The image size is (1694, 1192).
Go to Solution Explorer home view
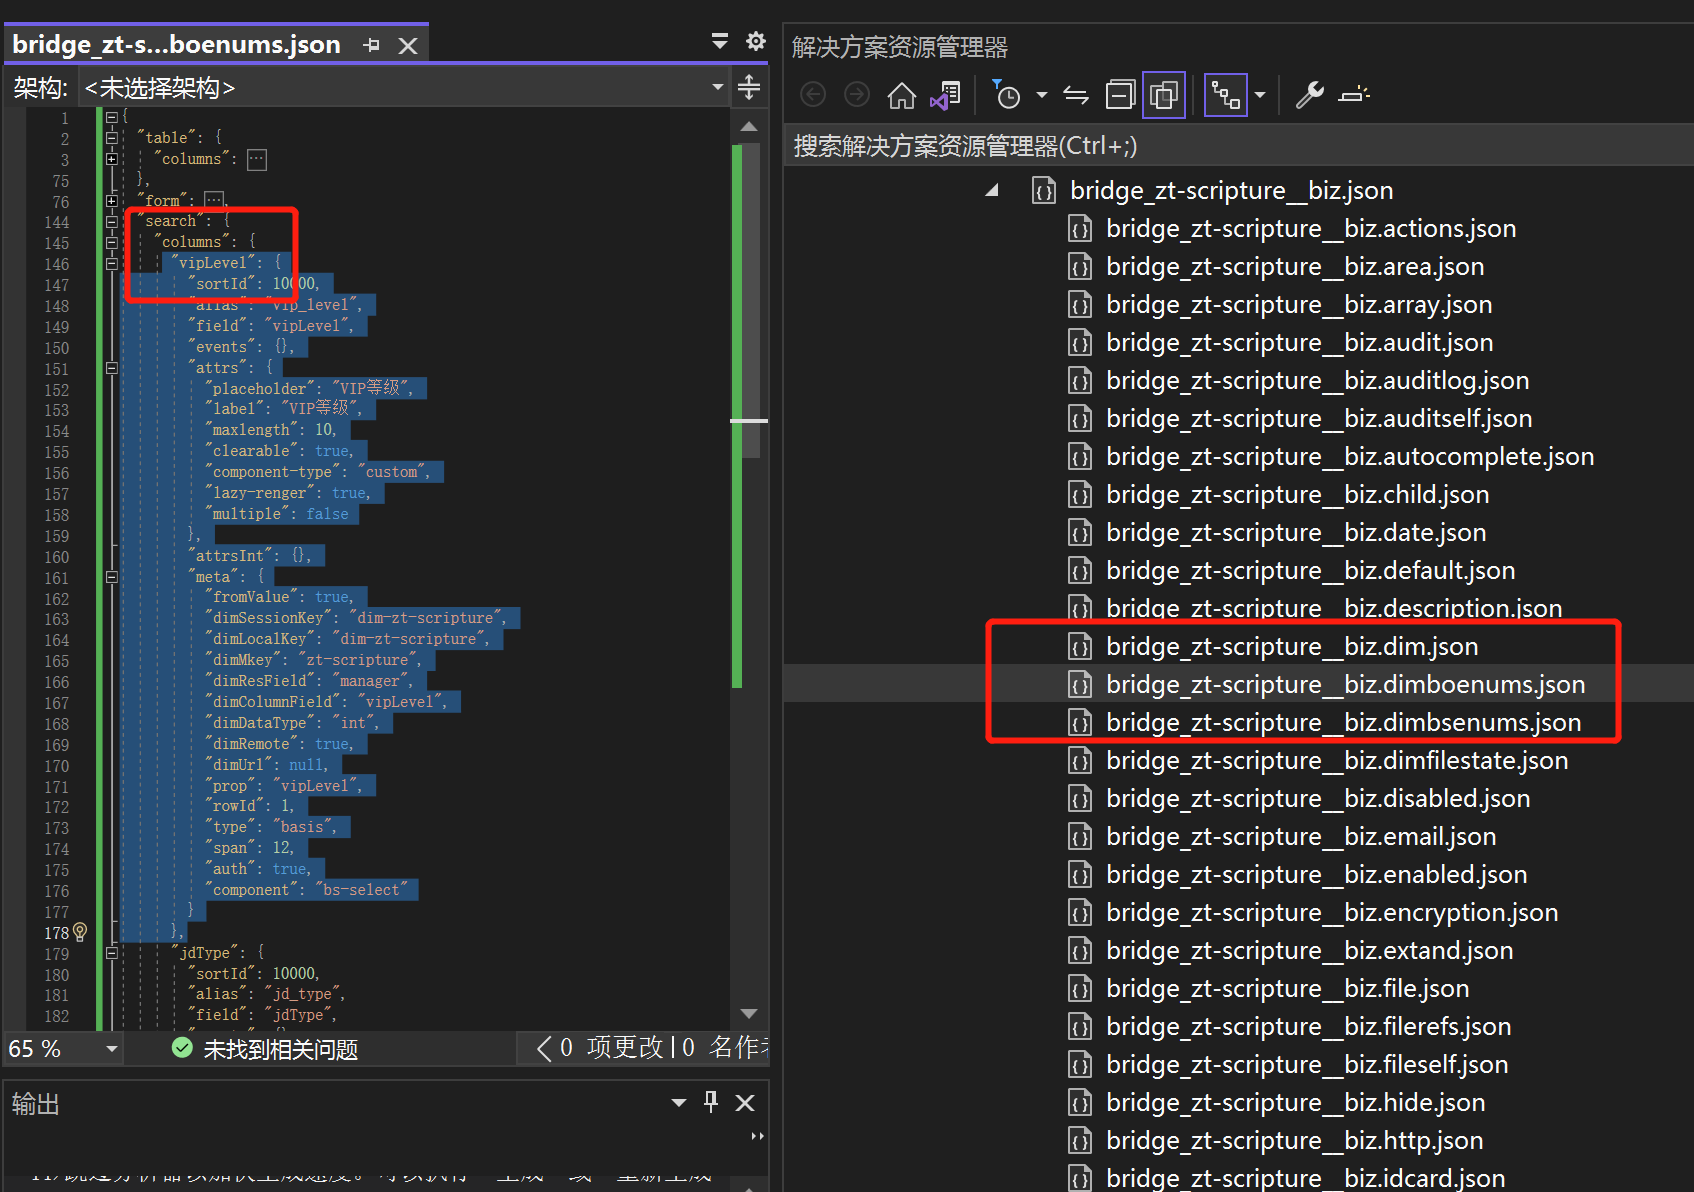click(x=901, y=95)
